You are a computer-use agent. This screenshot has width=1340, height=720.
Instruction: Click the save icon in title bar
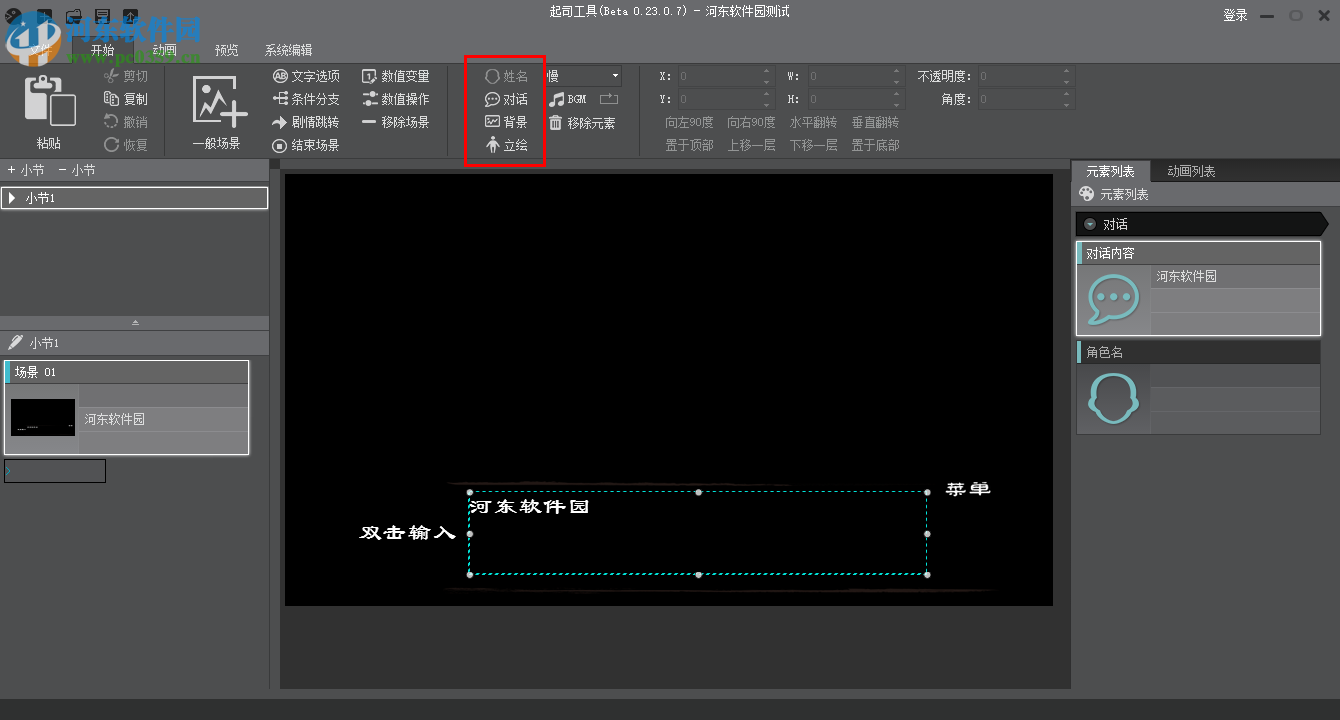(102, 15)
